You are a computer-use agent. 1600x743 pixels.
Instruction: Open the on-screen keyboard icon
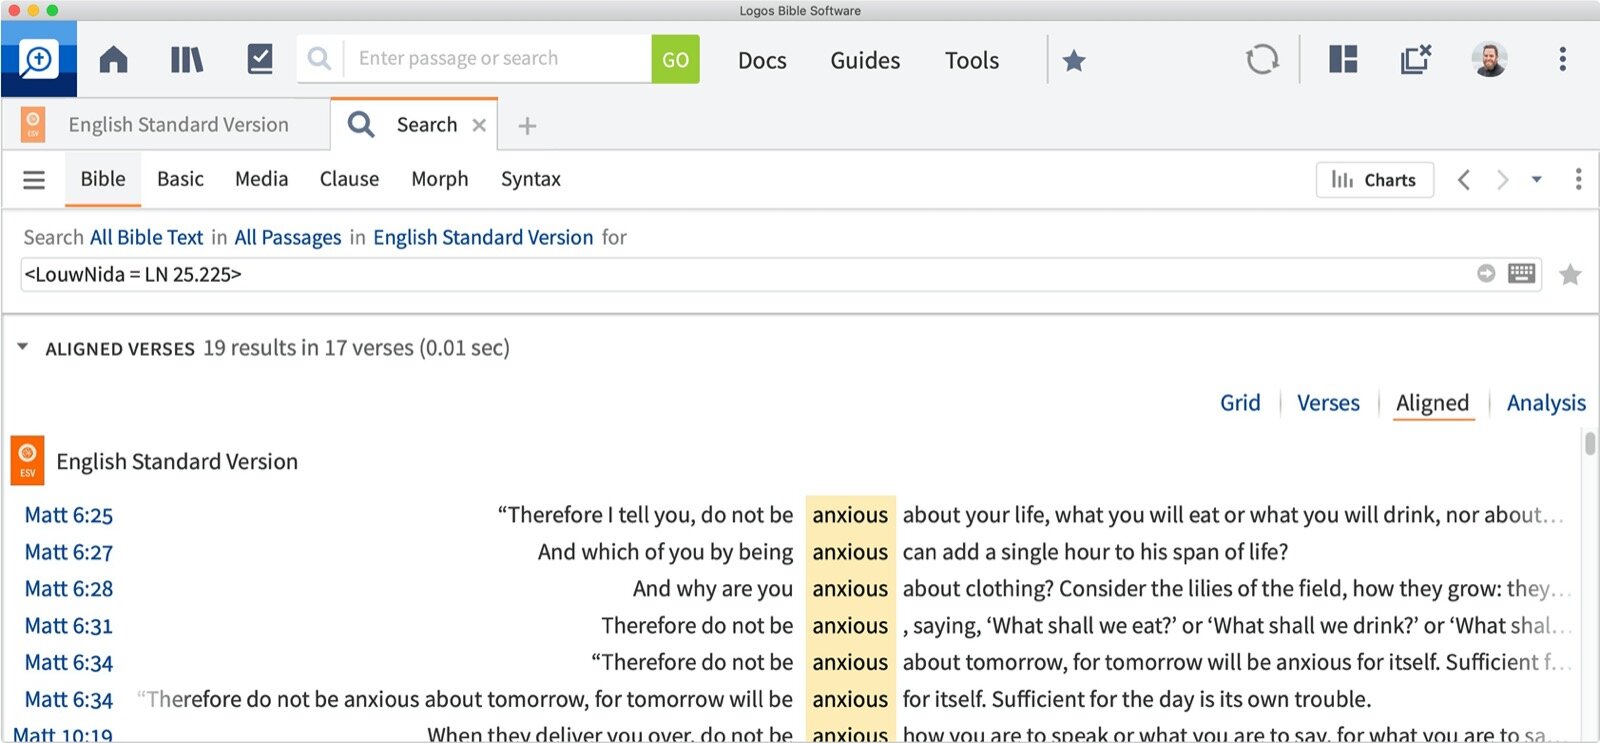click(1521, 273)
